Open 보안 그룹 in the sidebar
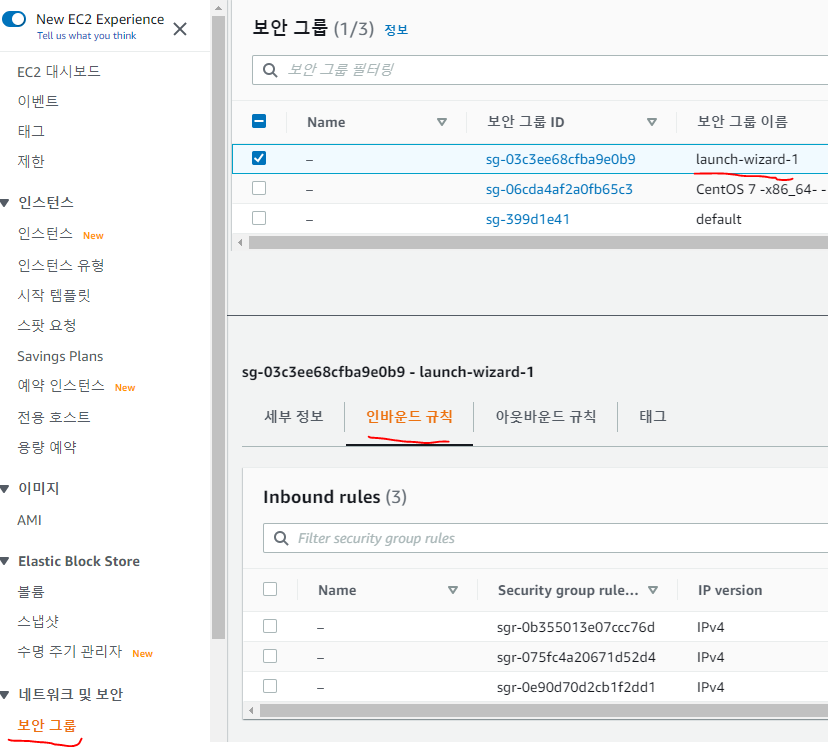This screenshot has height=747, width=828. point(47,725)
